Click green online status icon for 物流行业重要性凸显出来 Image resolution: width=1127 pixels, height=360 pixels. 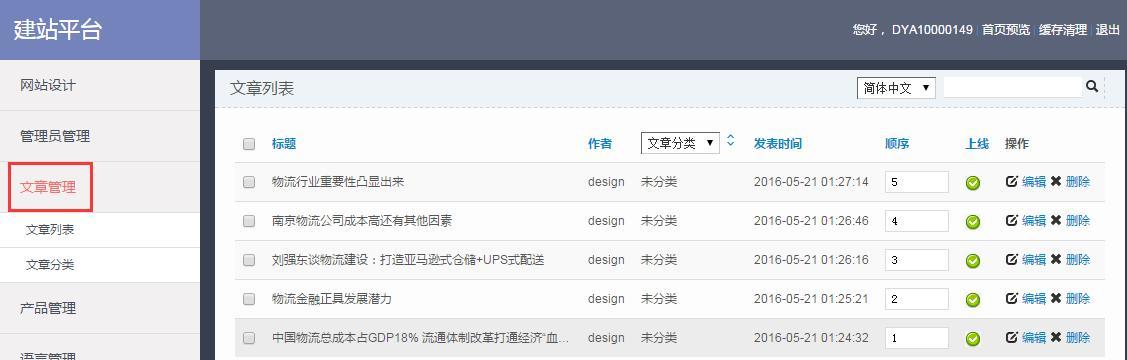[x=972, y=183]
